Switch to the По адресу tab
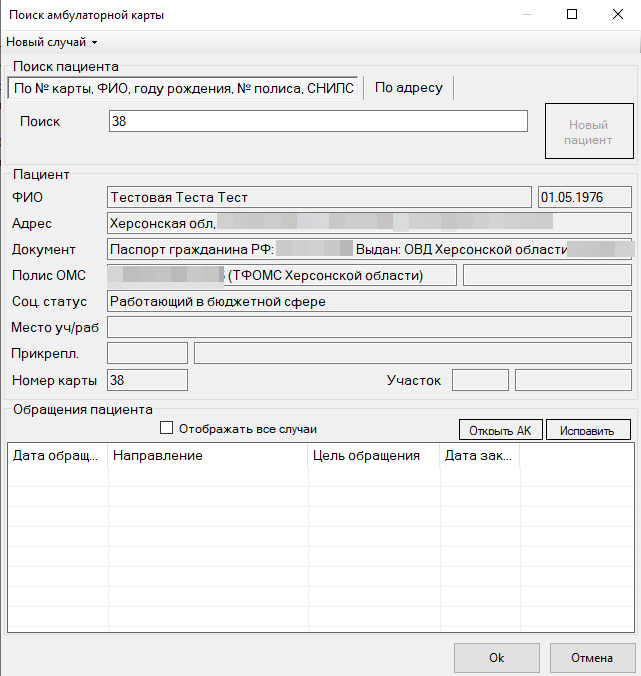 408,88
